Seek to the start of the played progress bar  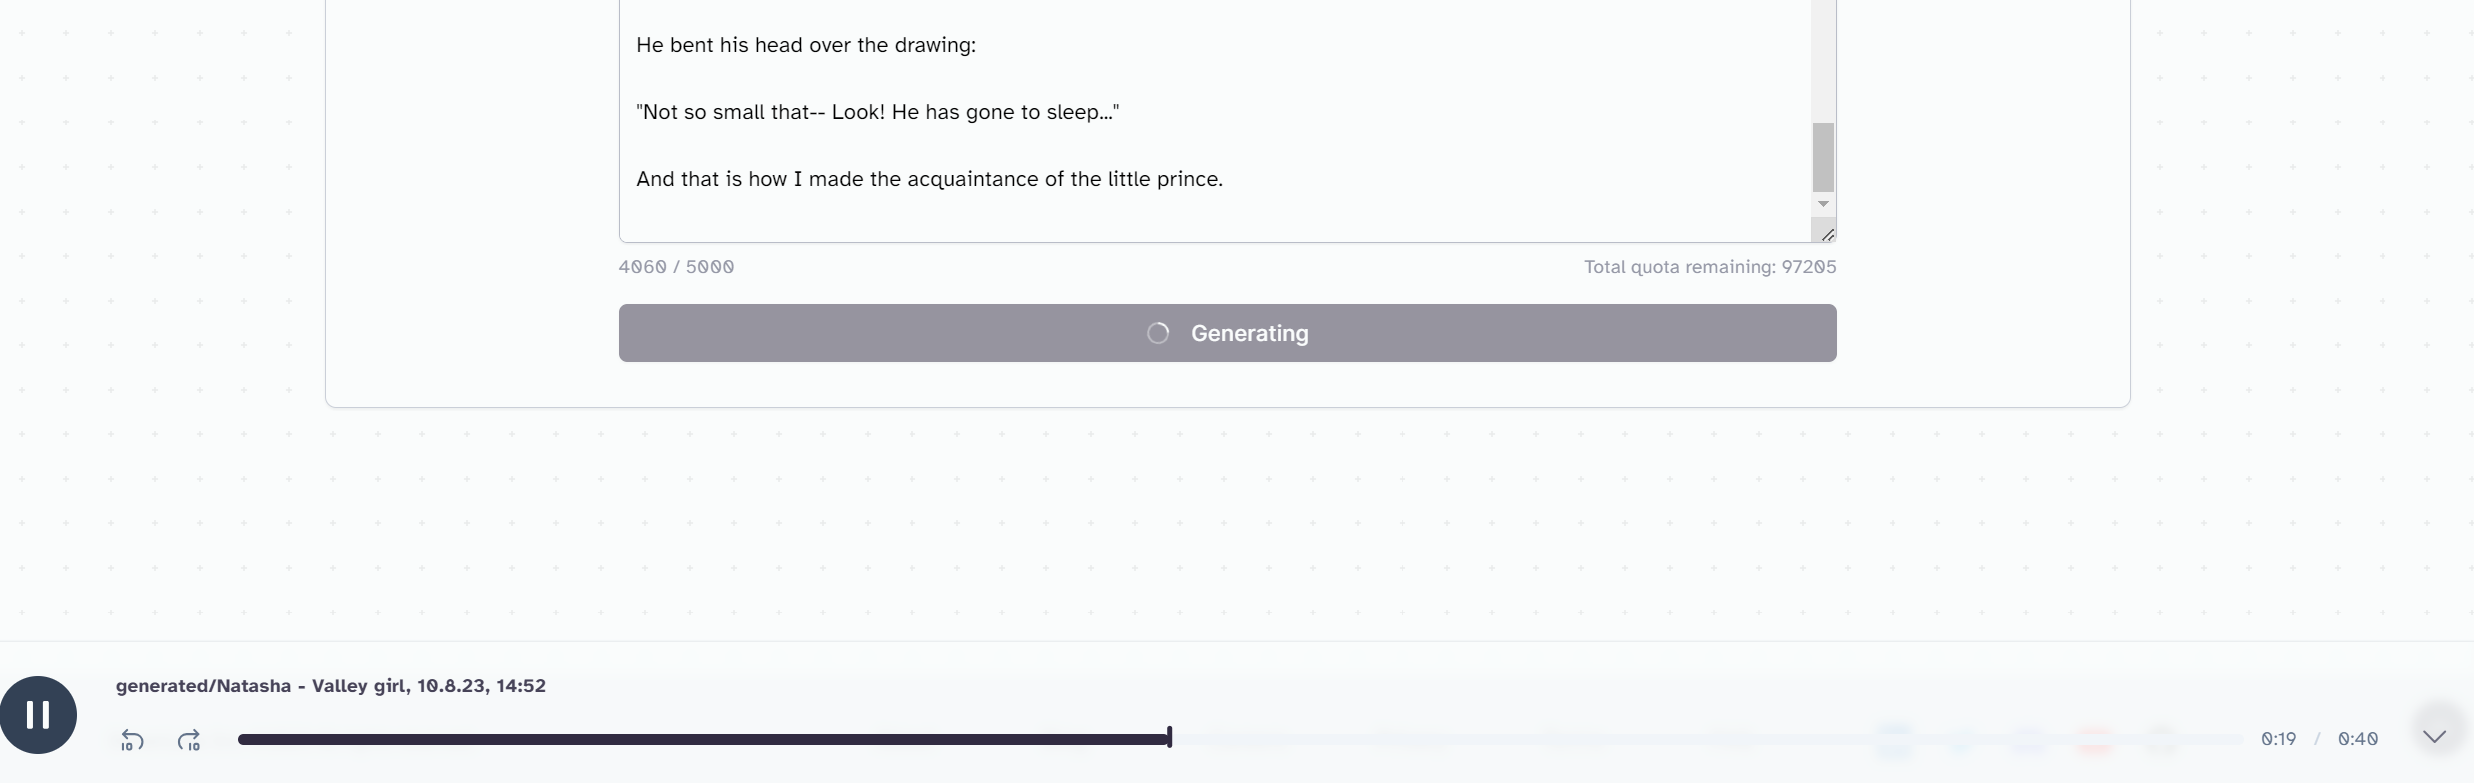243,739
